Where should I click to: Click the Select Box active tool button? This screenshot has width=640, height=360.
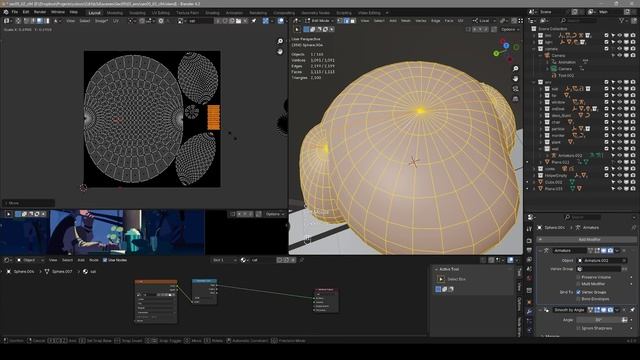(440, 279)
